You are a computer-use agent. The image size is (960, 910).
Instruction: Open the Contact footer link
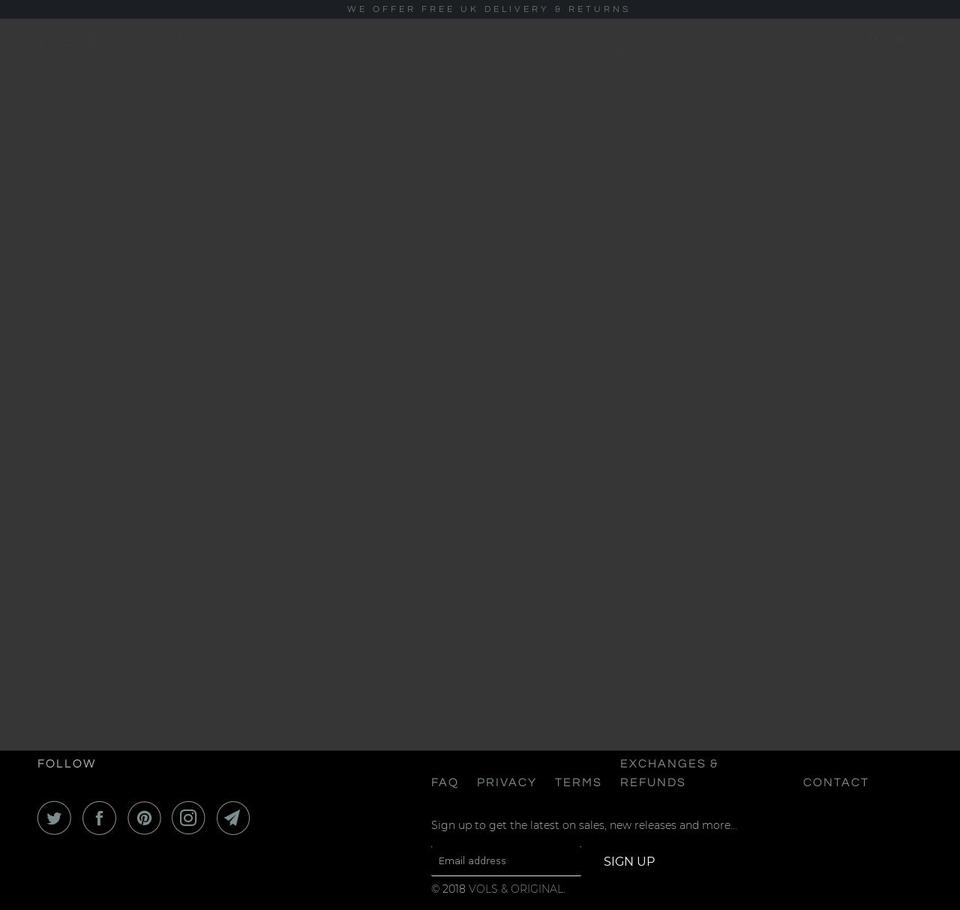coord(836,782)
